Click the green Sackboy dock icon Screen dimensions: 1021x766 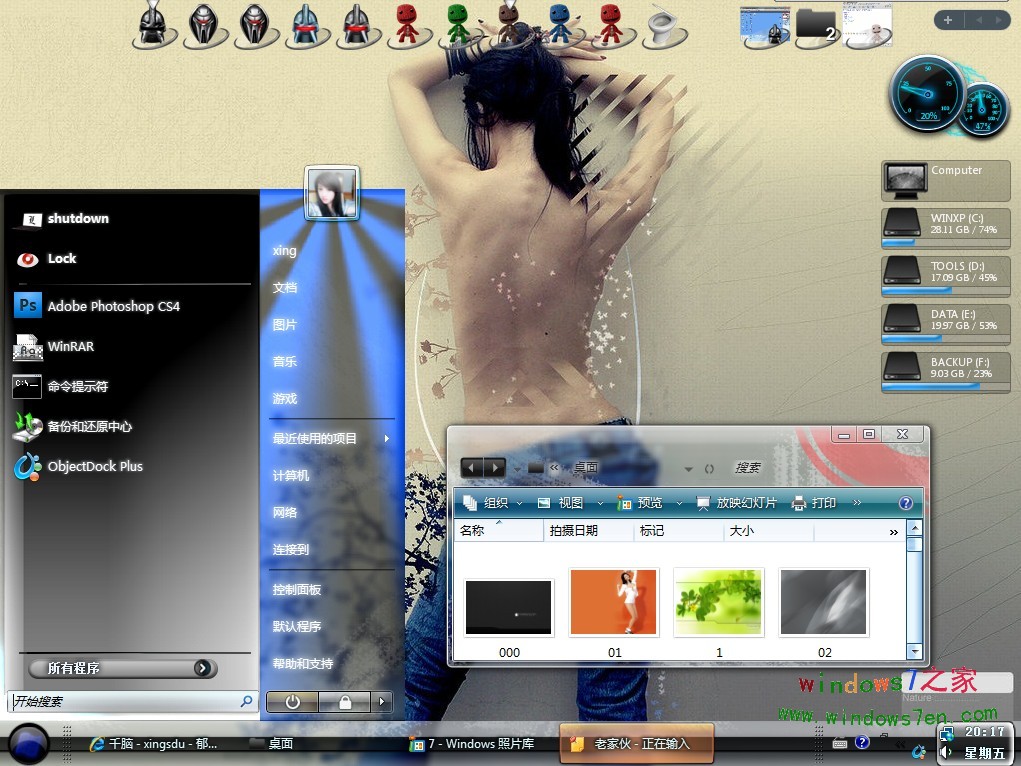(457, 24)
